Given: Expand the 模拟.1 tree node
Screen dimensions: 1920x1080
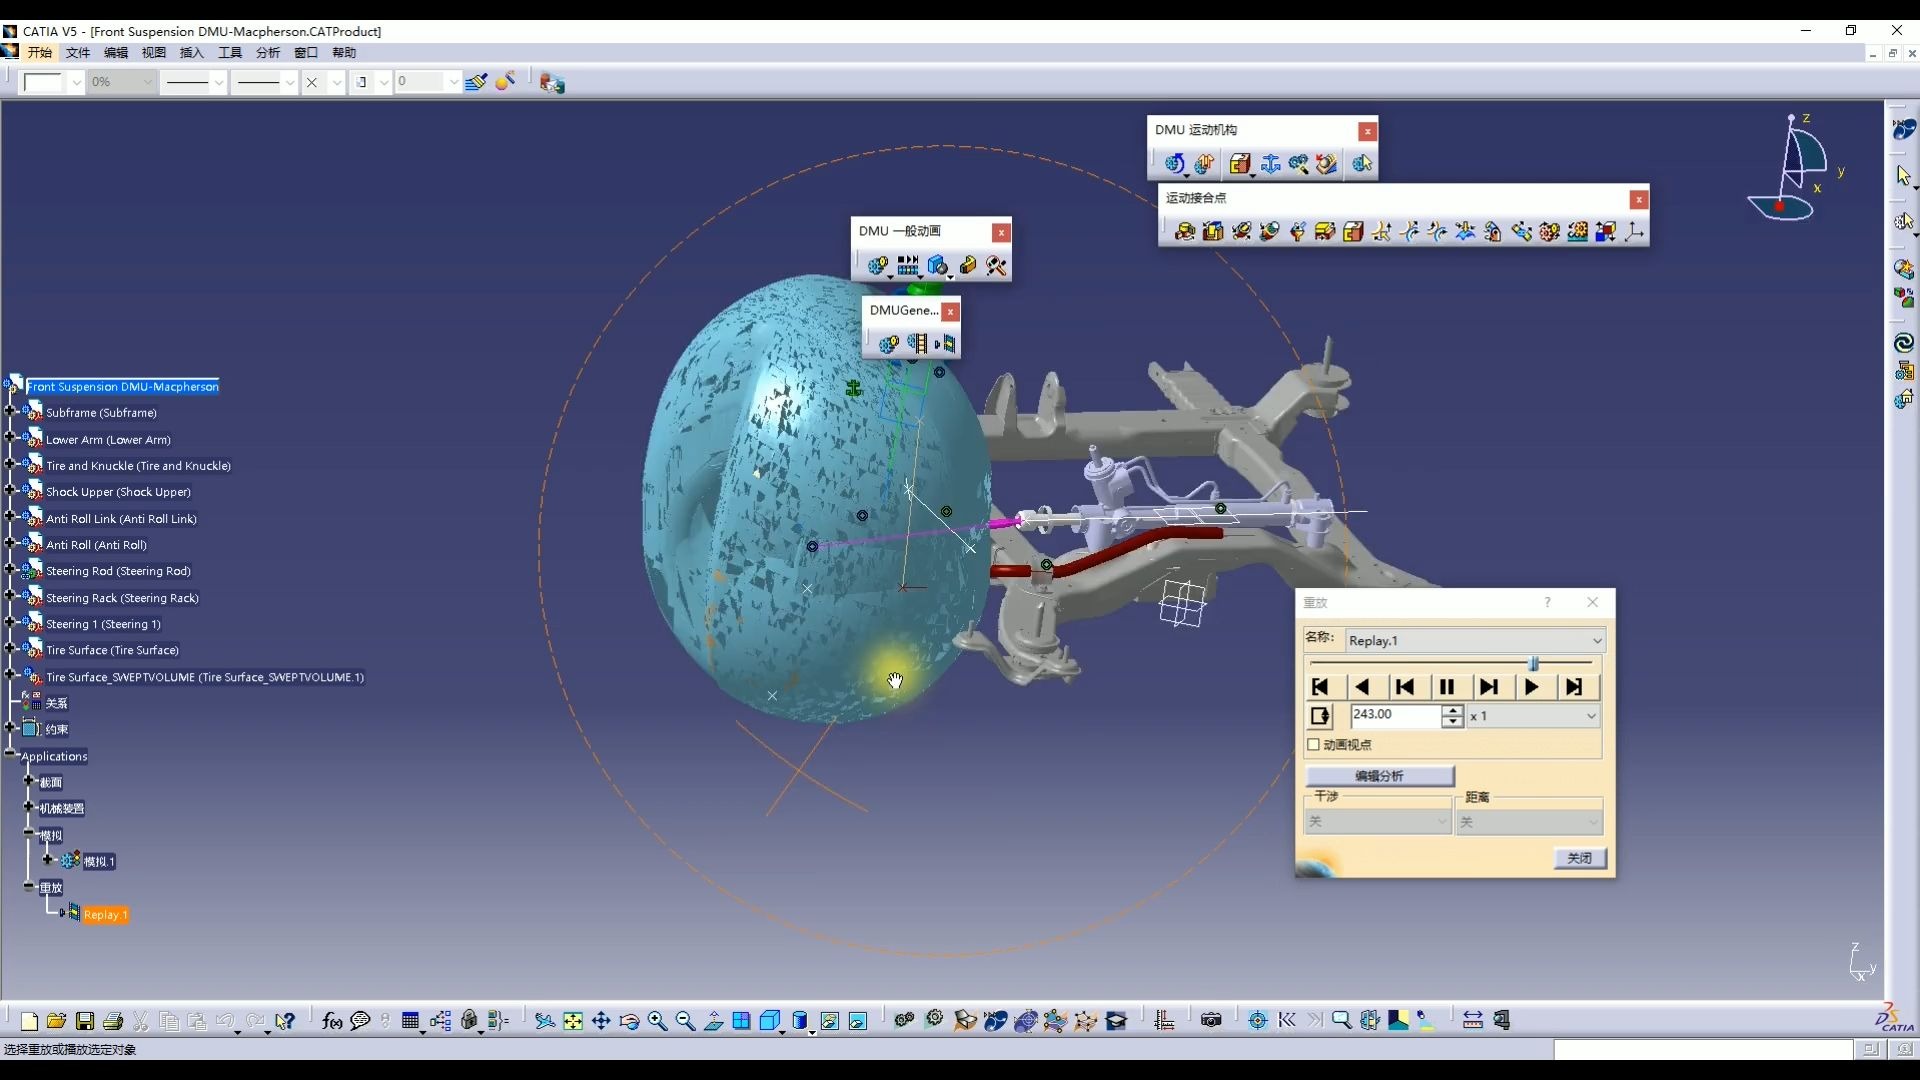Looking at the screenshot, I should [x=48, y=859].
